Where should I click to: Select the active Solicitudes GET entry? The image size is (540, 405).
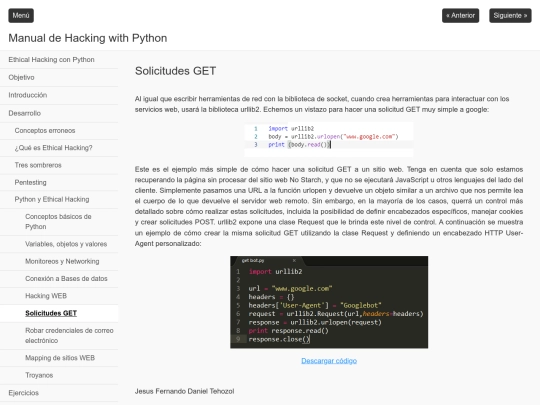59,313
